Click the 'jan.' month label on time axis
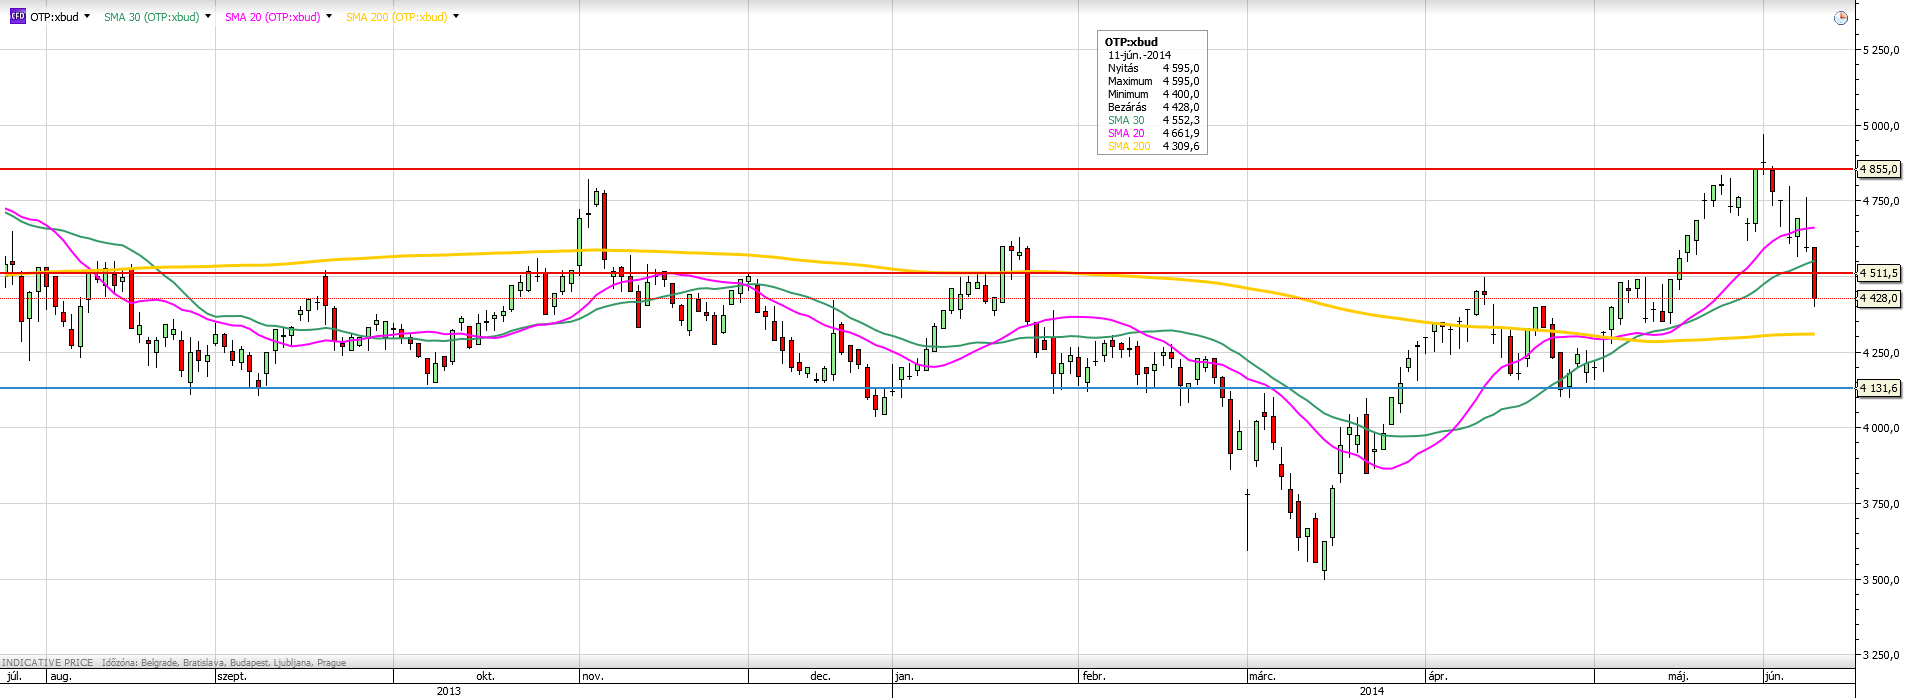 (x=904, y=676)
